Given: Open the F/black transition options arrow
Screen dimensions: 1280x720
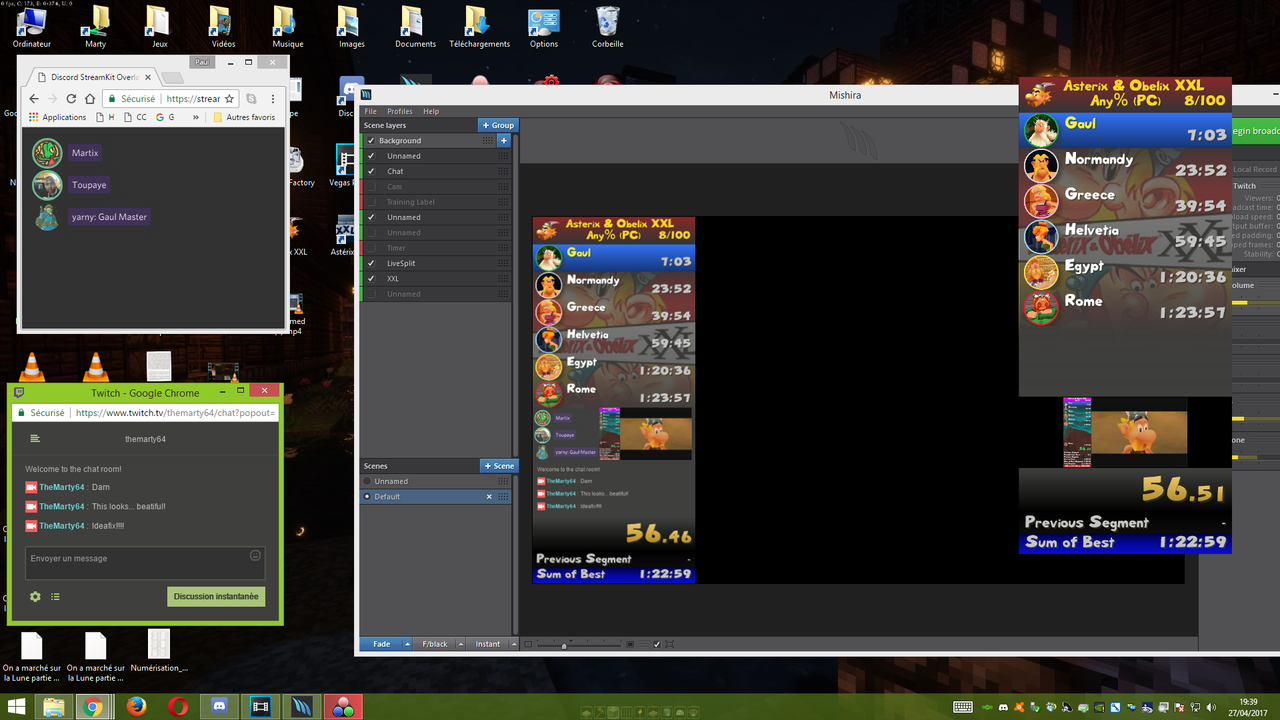Looking at the screenshot, I should [x=459, y=644].
